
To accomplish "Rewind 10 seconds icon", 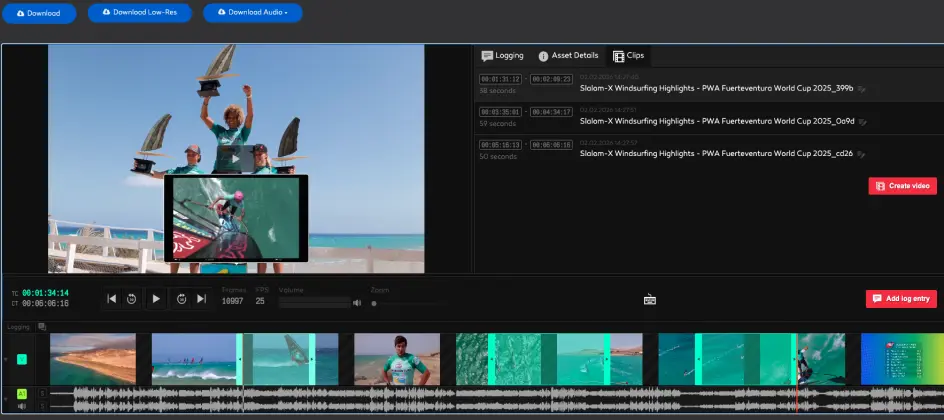I will point(131,298).
